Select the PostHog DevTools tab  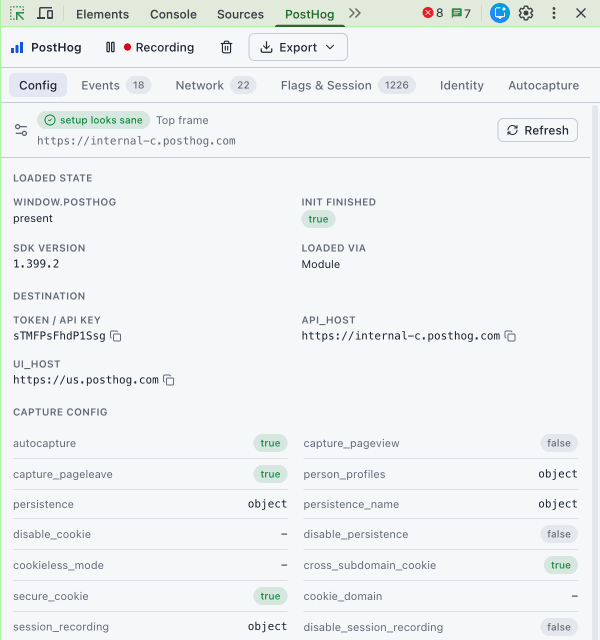(309, 14)
